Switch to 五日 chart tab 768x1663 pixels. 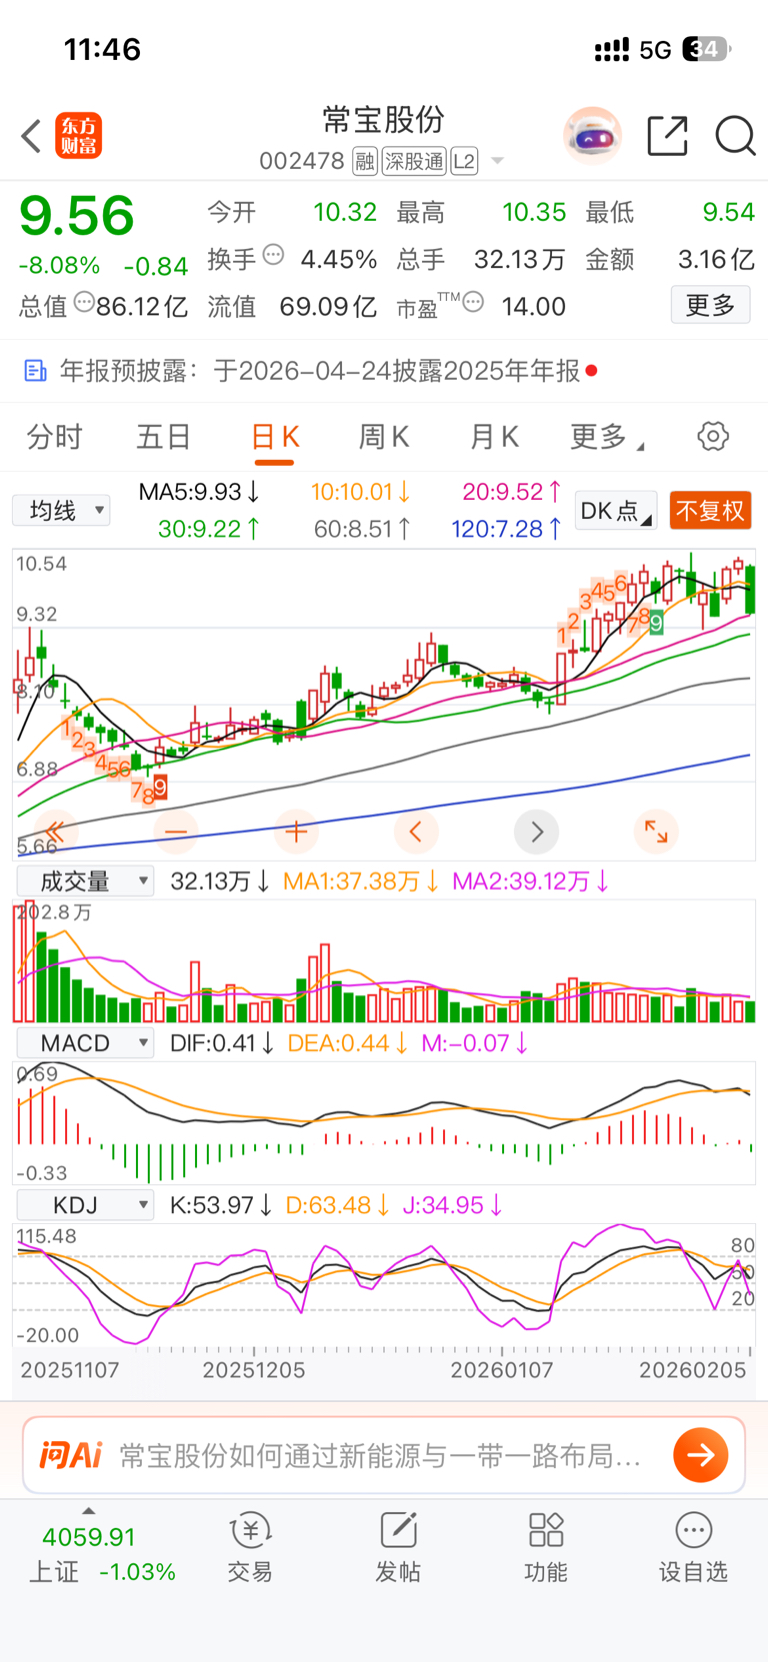tap(164, 437)
